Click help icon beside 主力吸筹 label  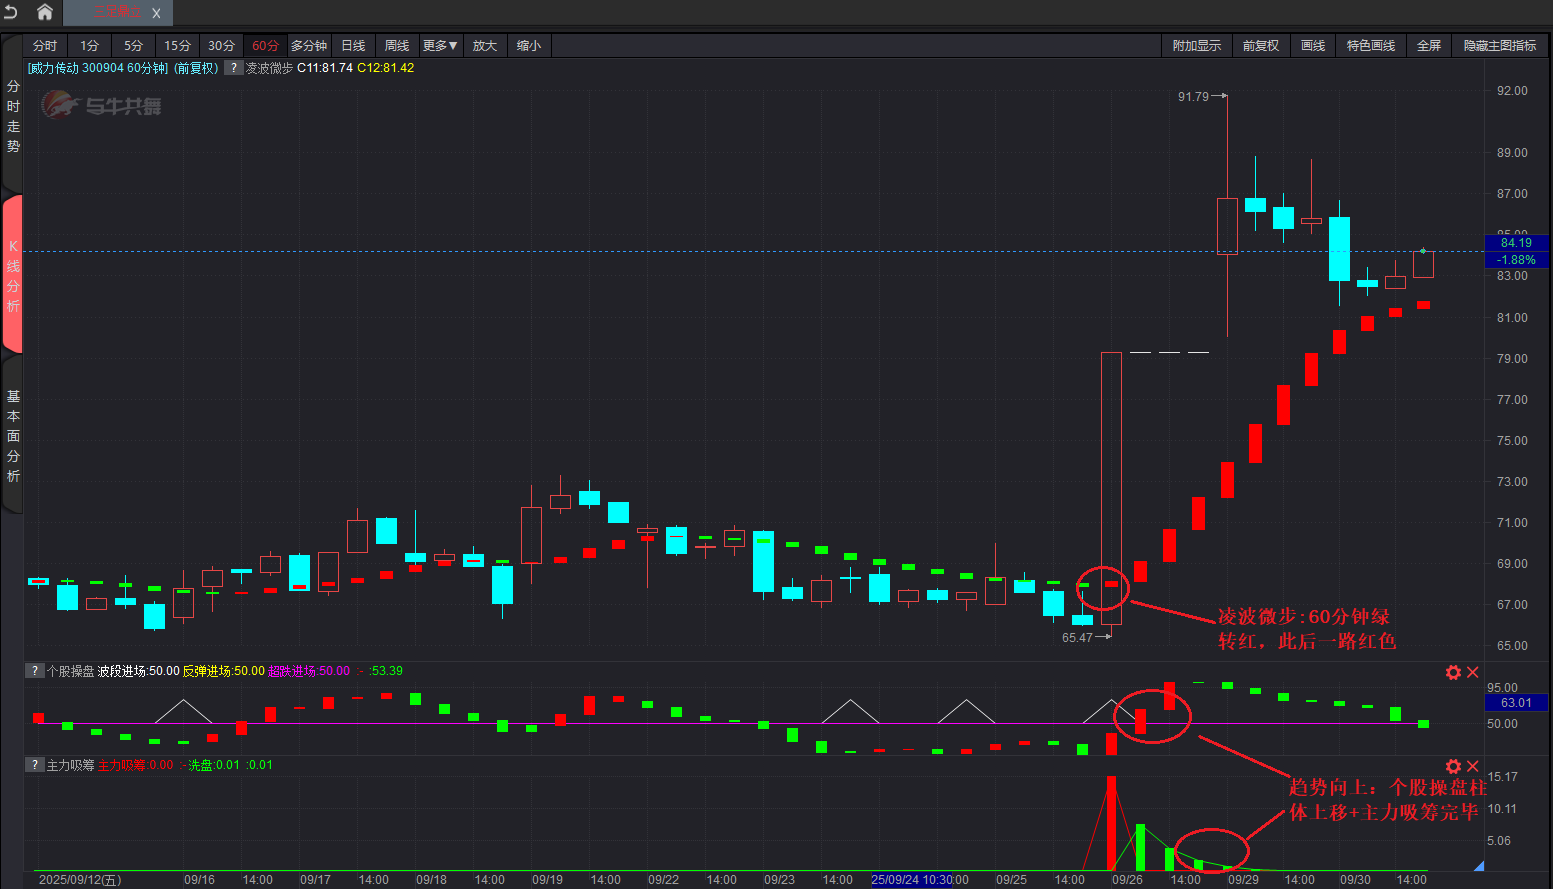[x=35, y=765]
